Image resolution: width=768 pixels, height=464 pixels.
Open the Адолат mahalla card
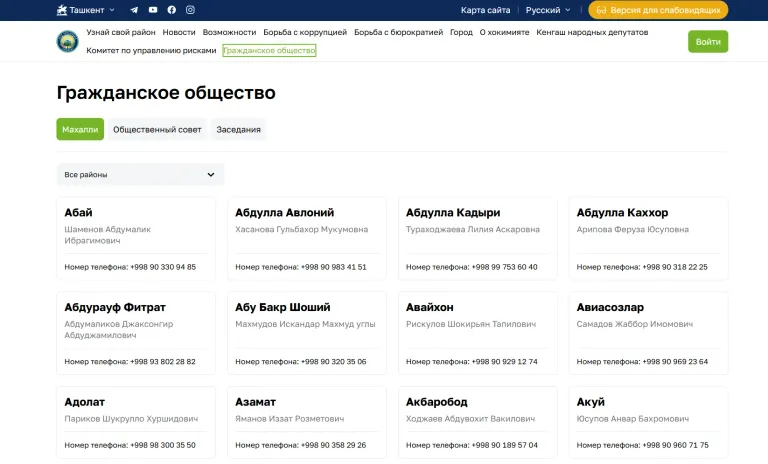pos(136,422)
